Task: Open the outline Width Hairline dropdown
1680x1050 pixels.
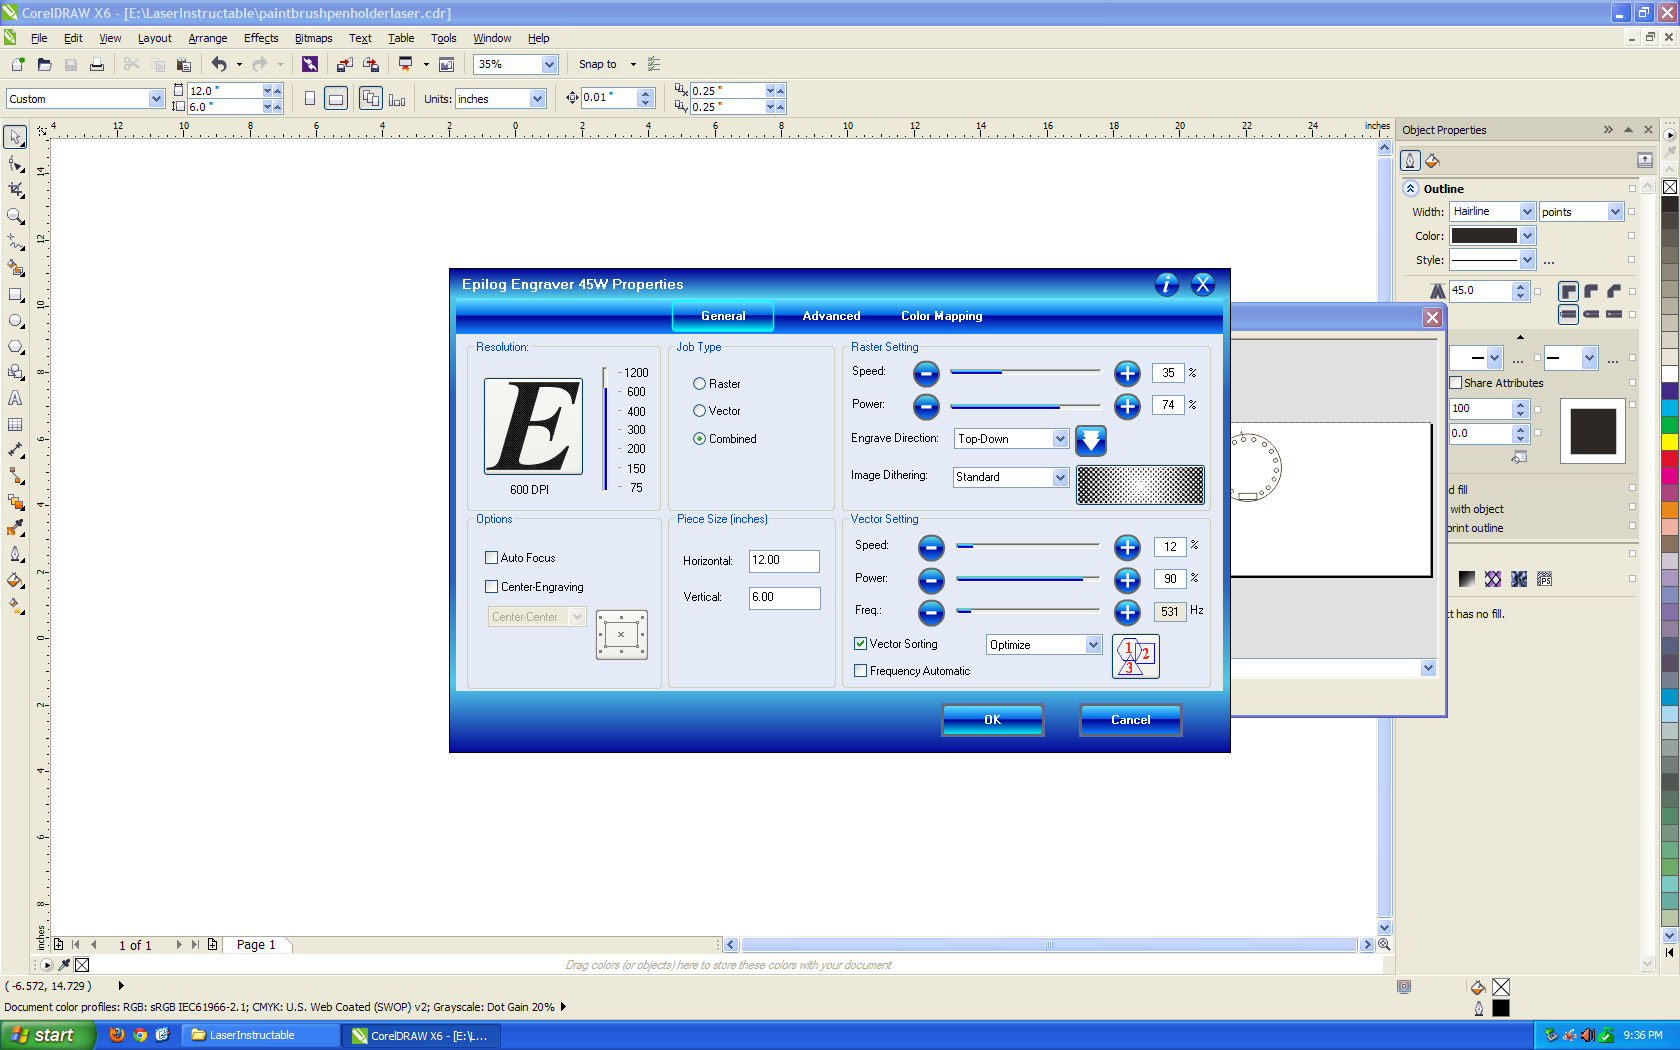Action: coord(1527,212)
